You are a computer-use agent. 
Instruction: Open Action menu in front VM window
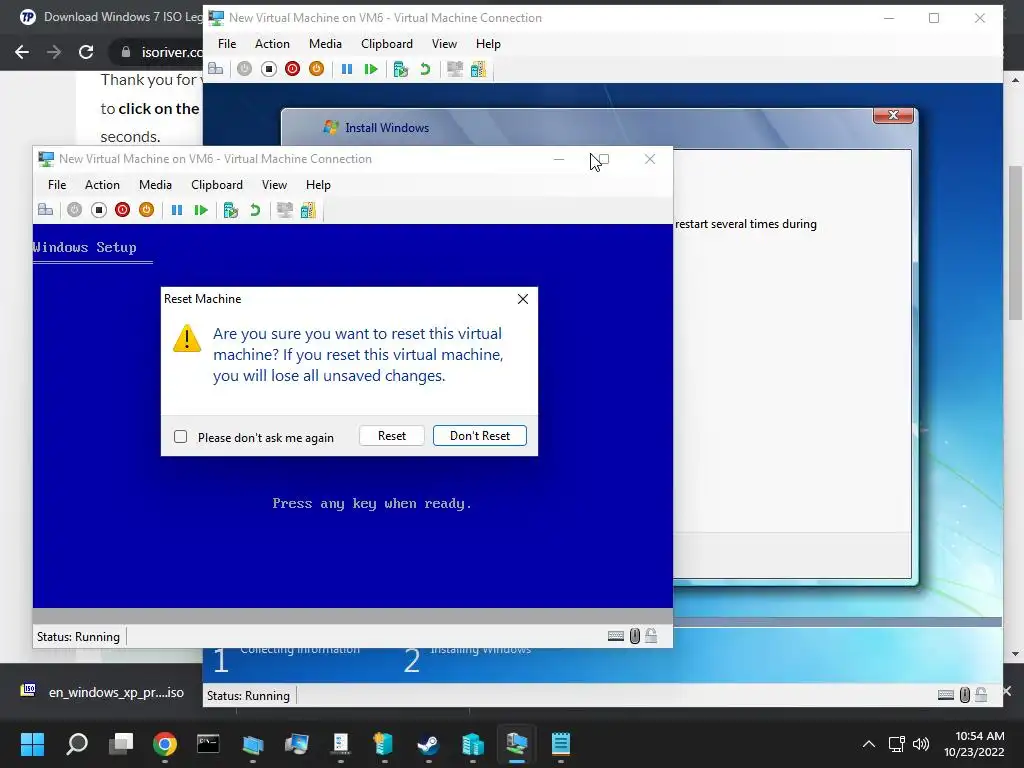(102, 185)
